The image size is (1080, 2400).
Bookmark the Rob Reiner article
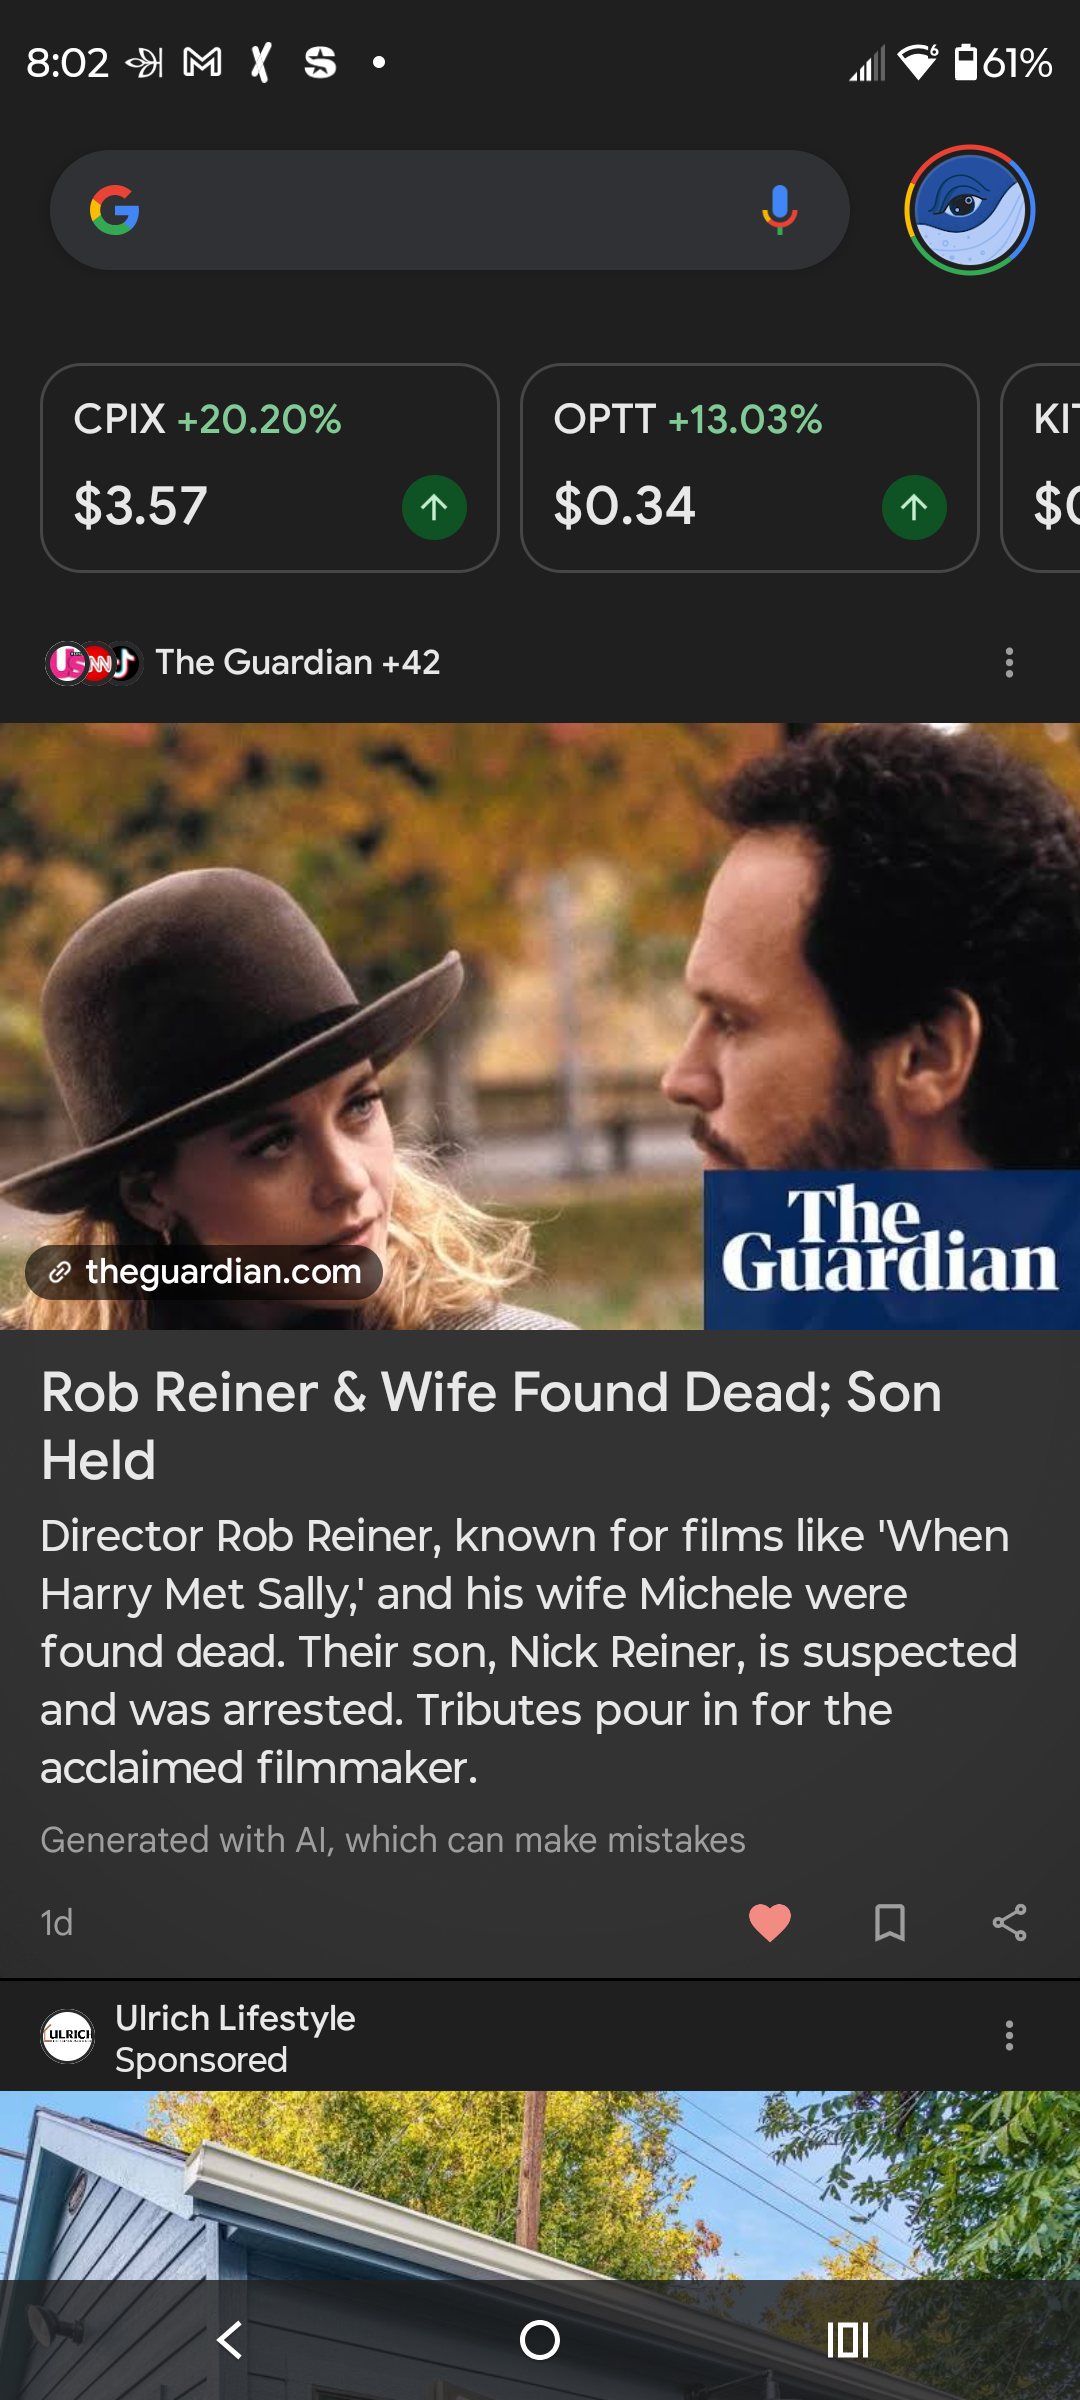coord(890,1922)
